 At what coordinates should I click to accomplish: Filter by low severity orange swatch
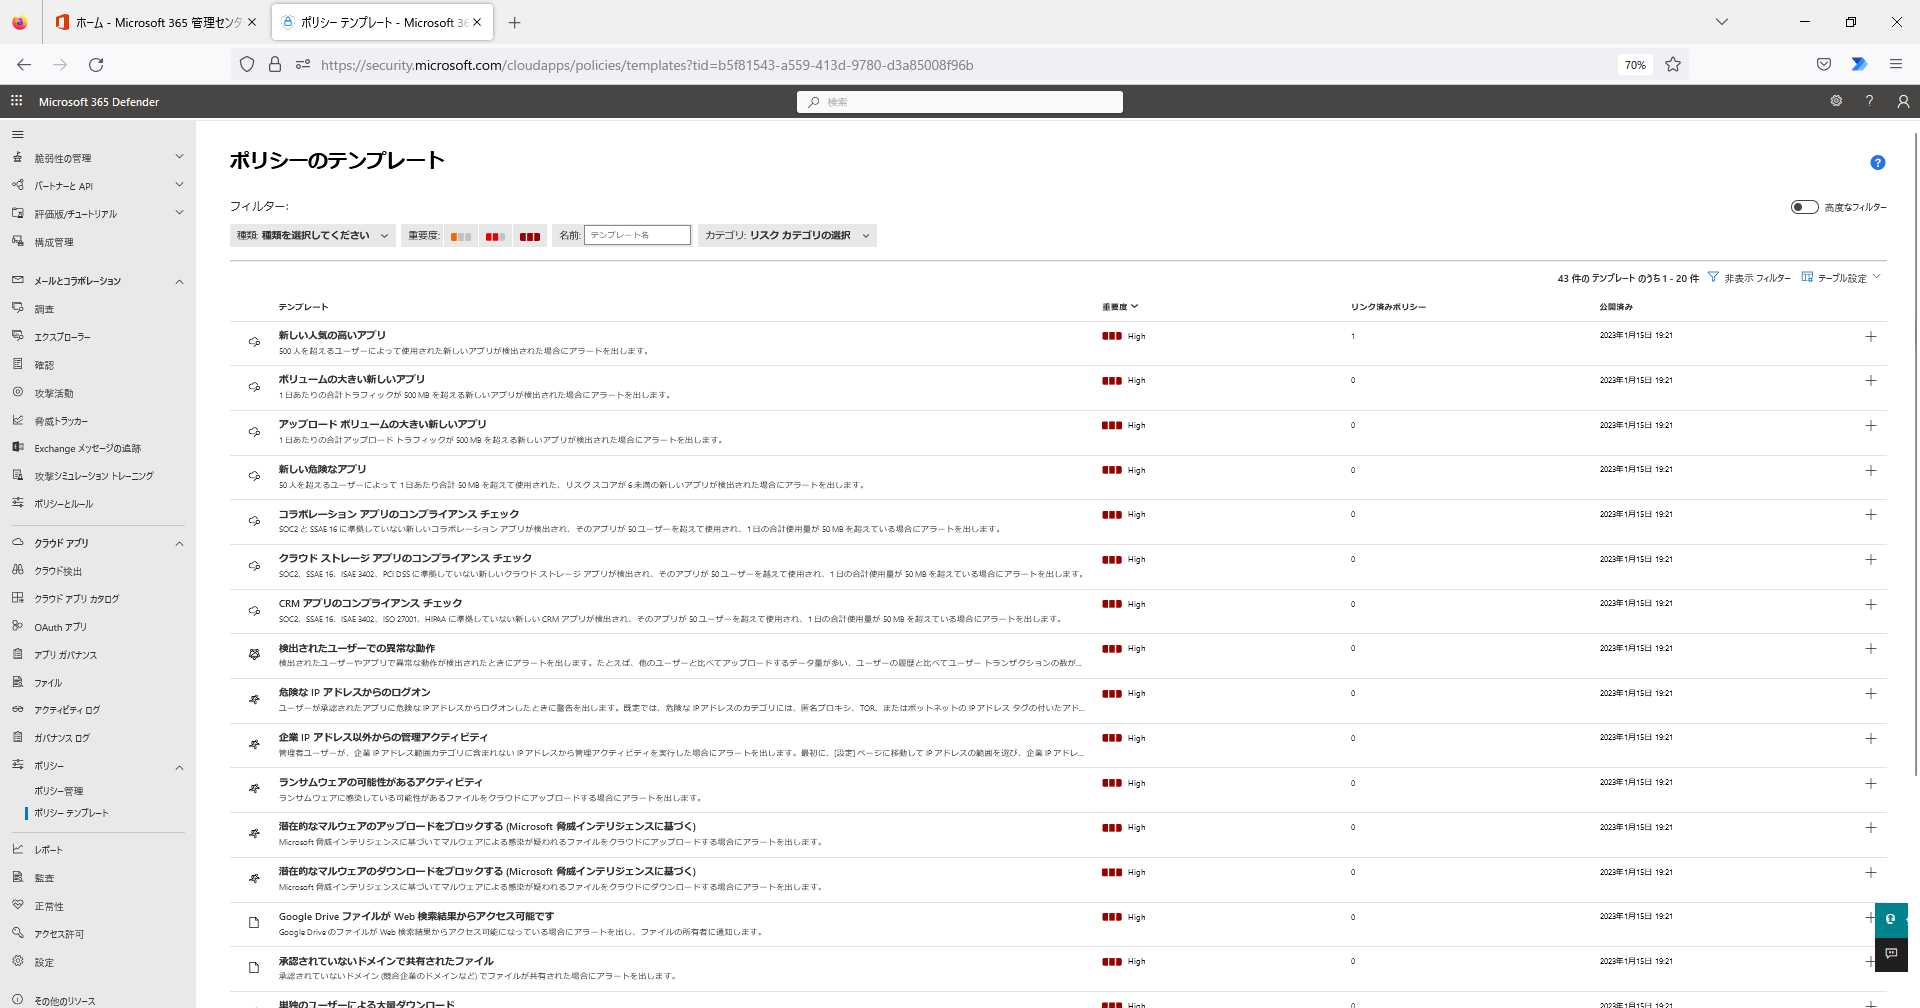[461, 237]
